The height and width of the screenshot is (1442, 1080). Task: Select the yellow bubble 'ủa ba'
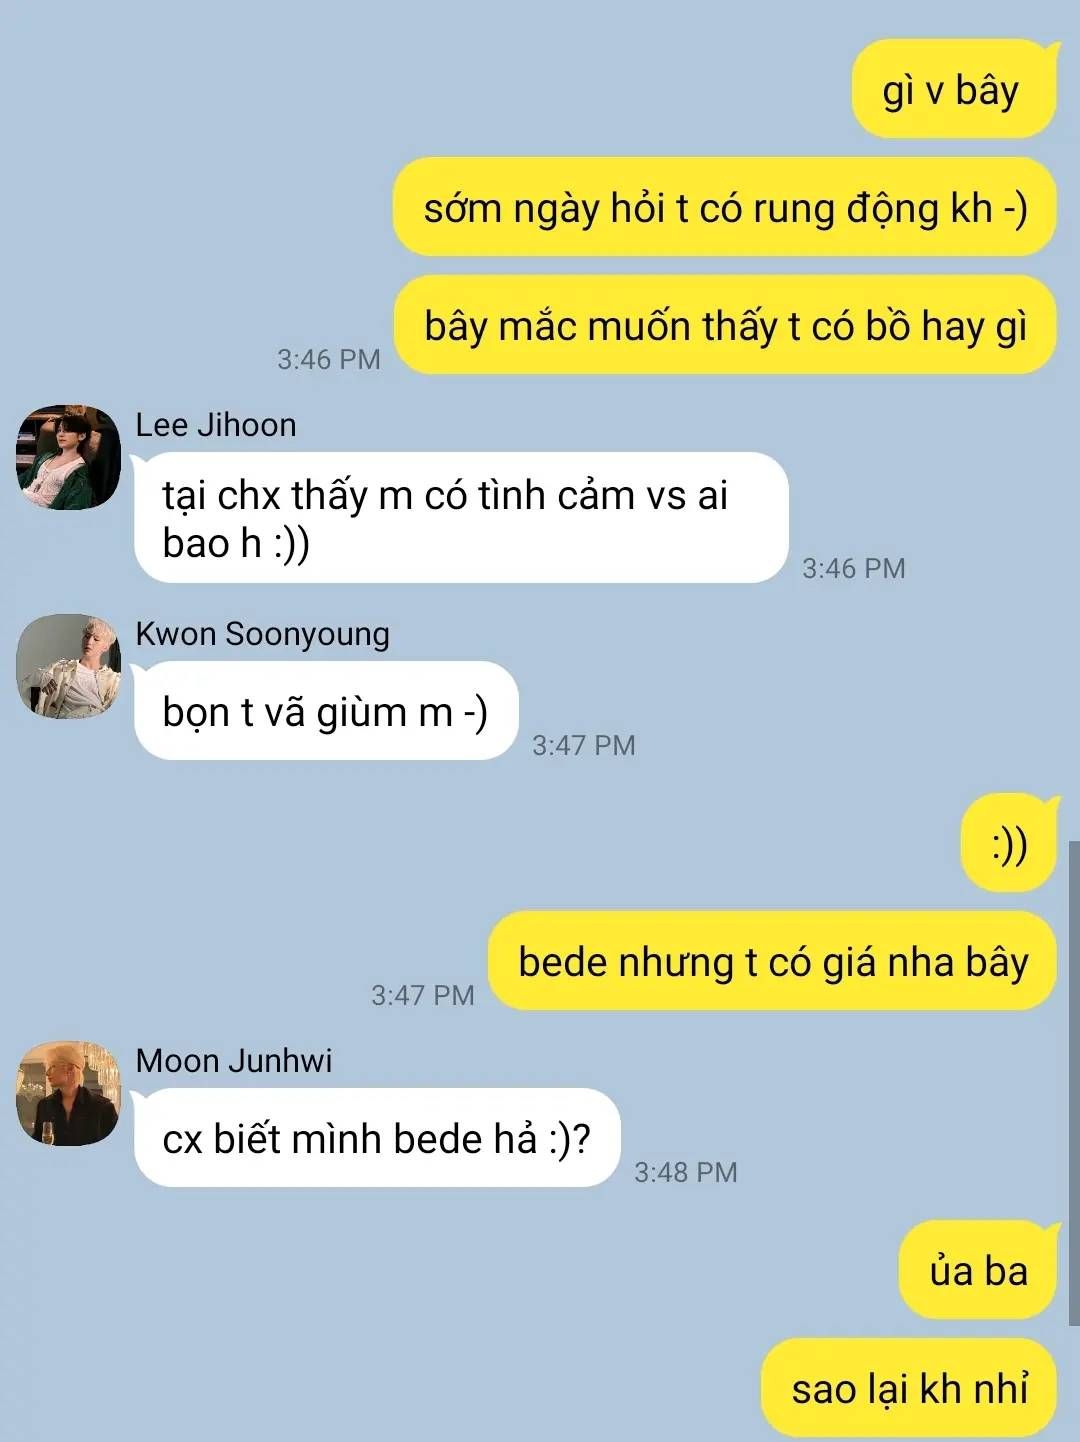(978, 1270)
